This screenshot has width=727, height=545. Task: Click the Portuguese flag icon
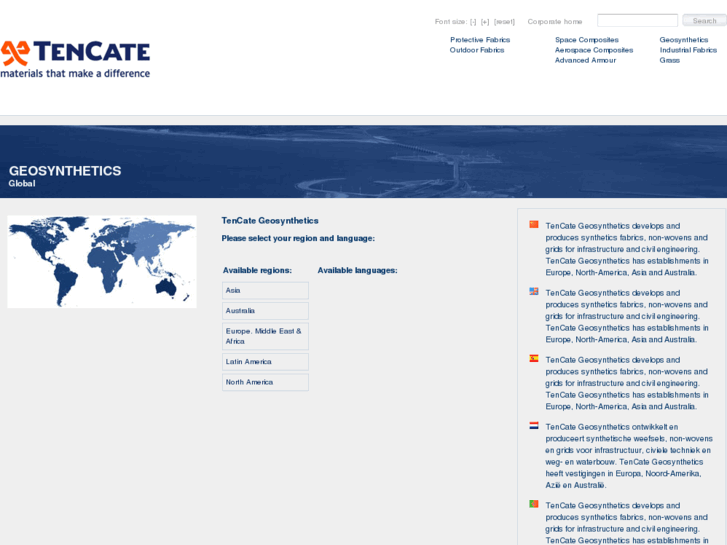tap(534, 504)
